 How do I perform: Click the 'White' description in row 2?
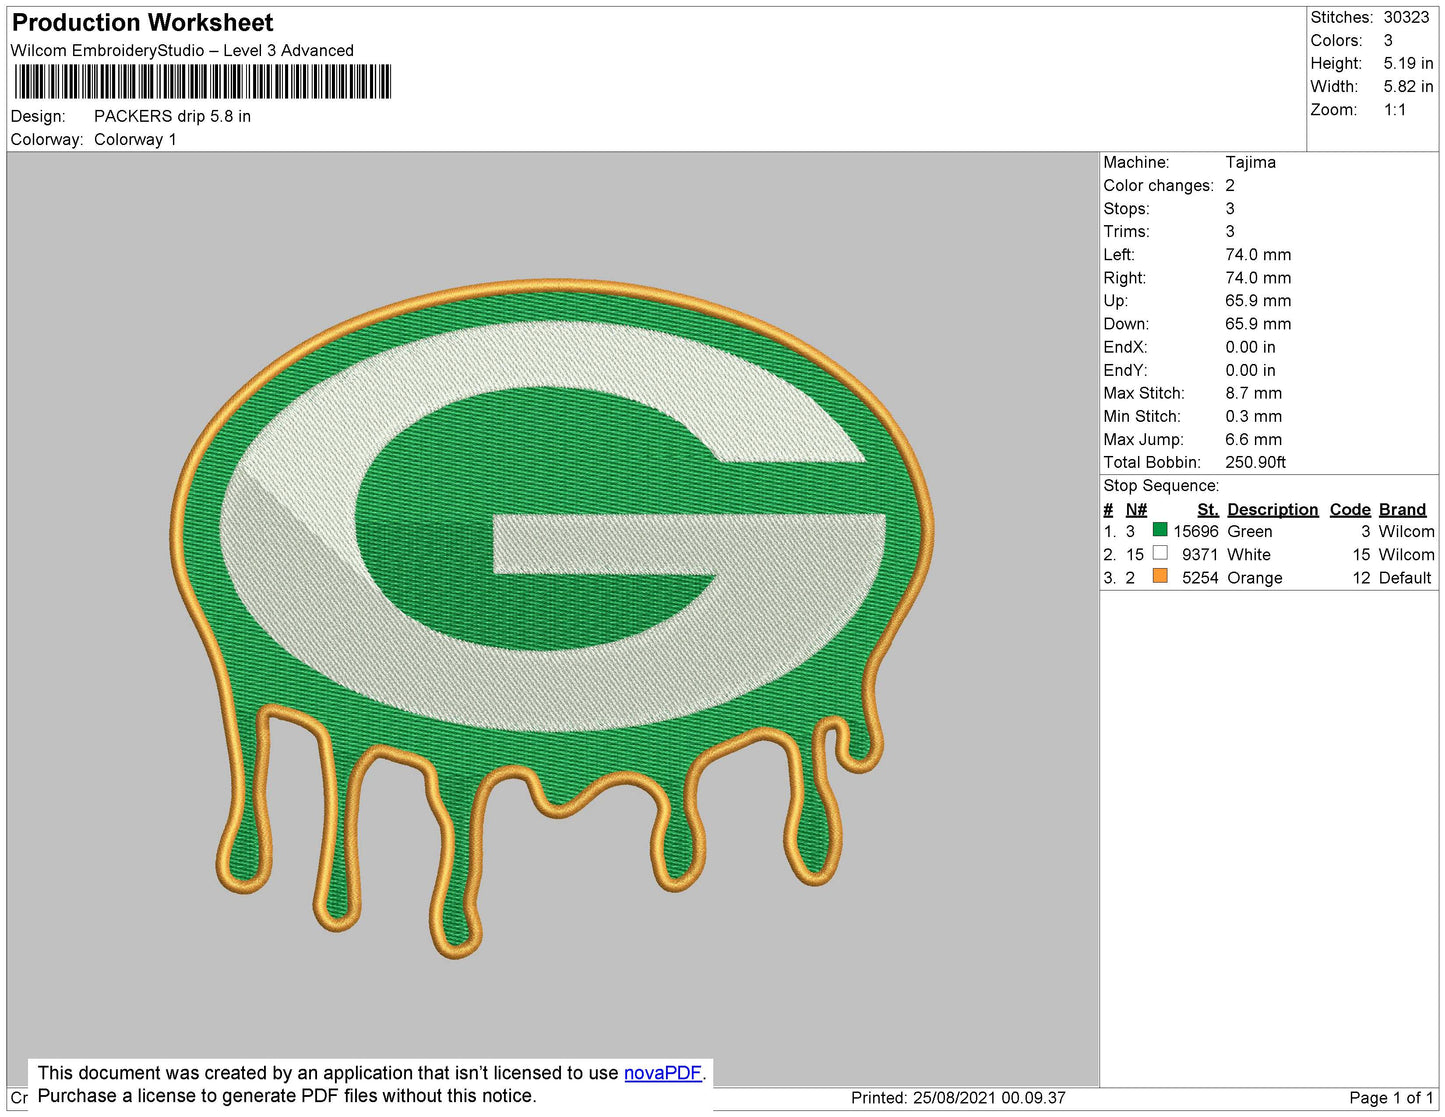point(1249,555)
